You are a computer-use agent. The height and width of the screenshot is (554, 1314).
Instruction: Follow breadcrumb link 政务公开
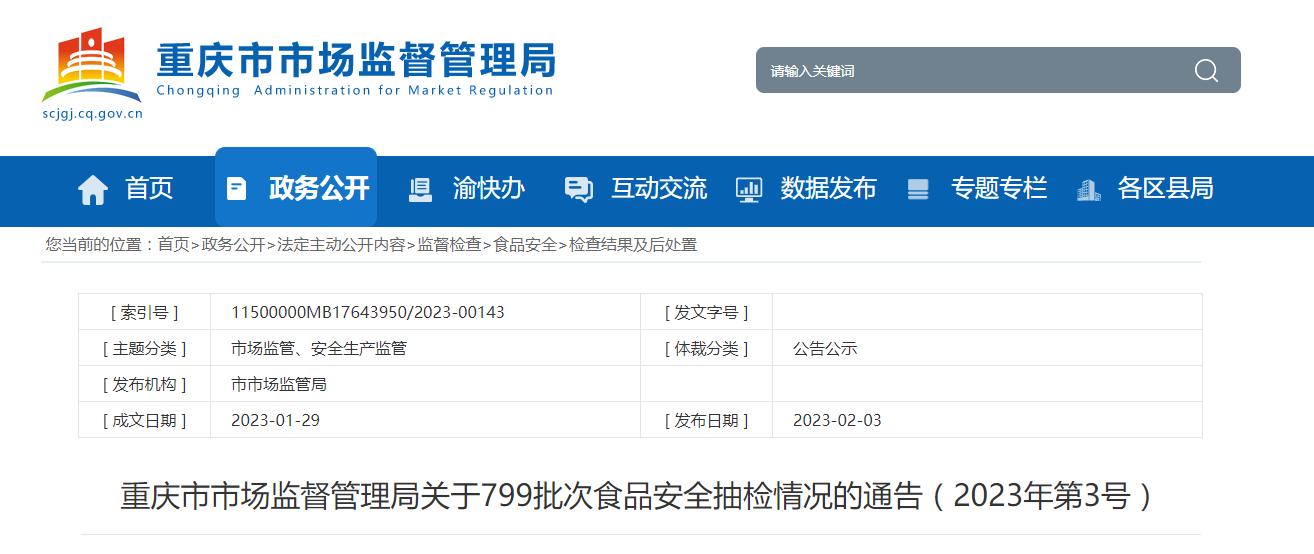pos(233,245)
